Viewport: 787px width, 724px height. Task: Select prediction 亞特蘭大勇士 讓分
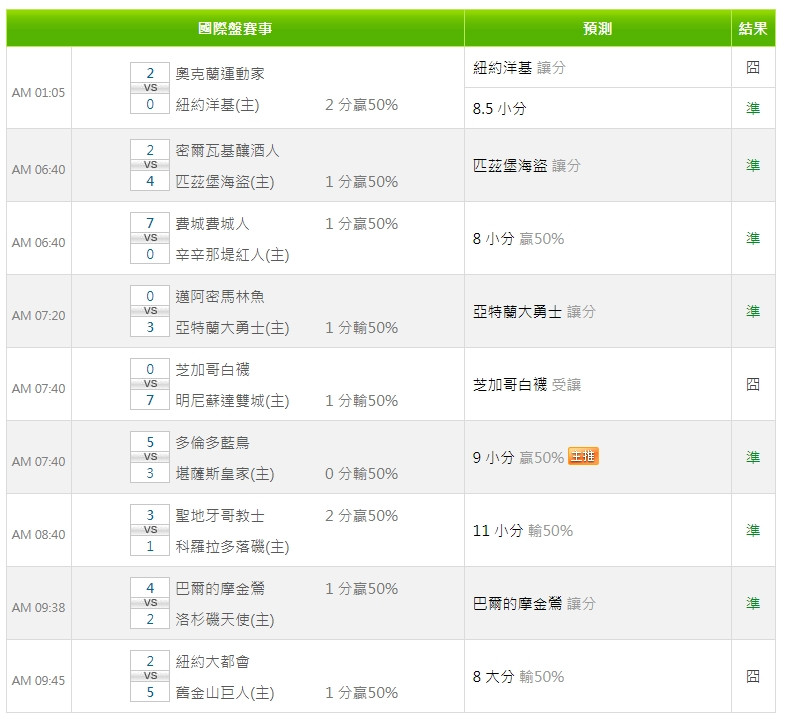[x=534, y=311]
